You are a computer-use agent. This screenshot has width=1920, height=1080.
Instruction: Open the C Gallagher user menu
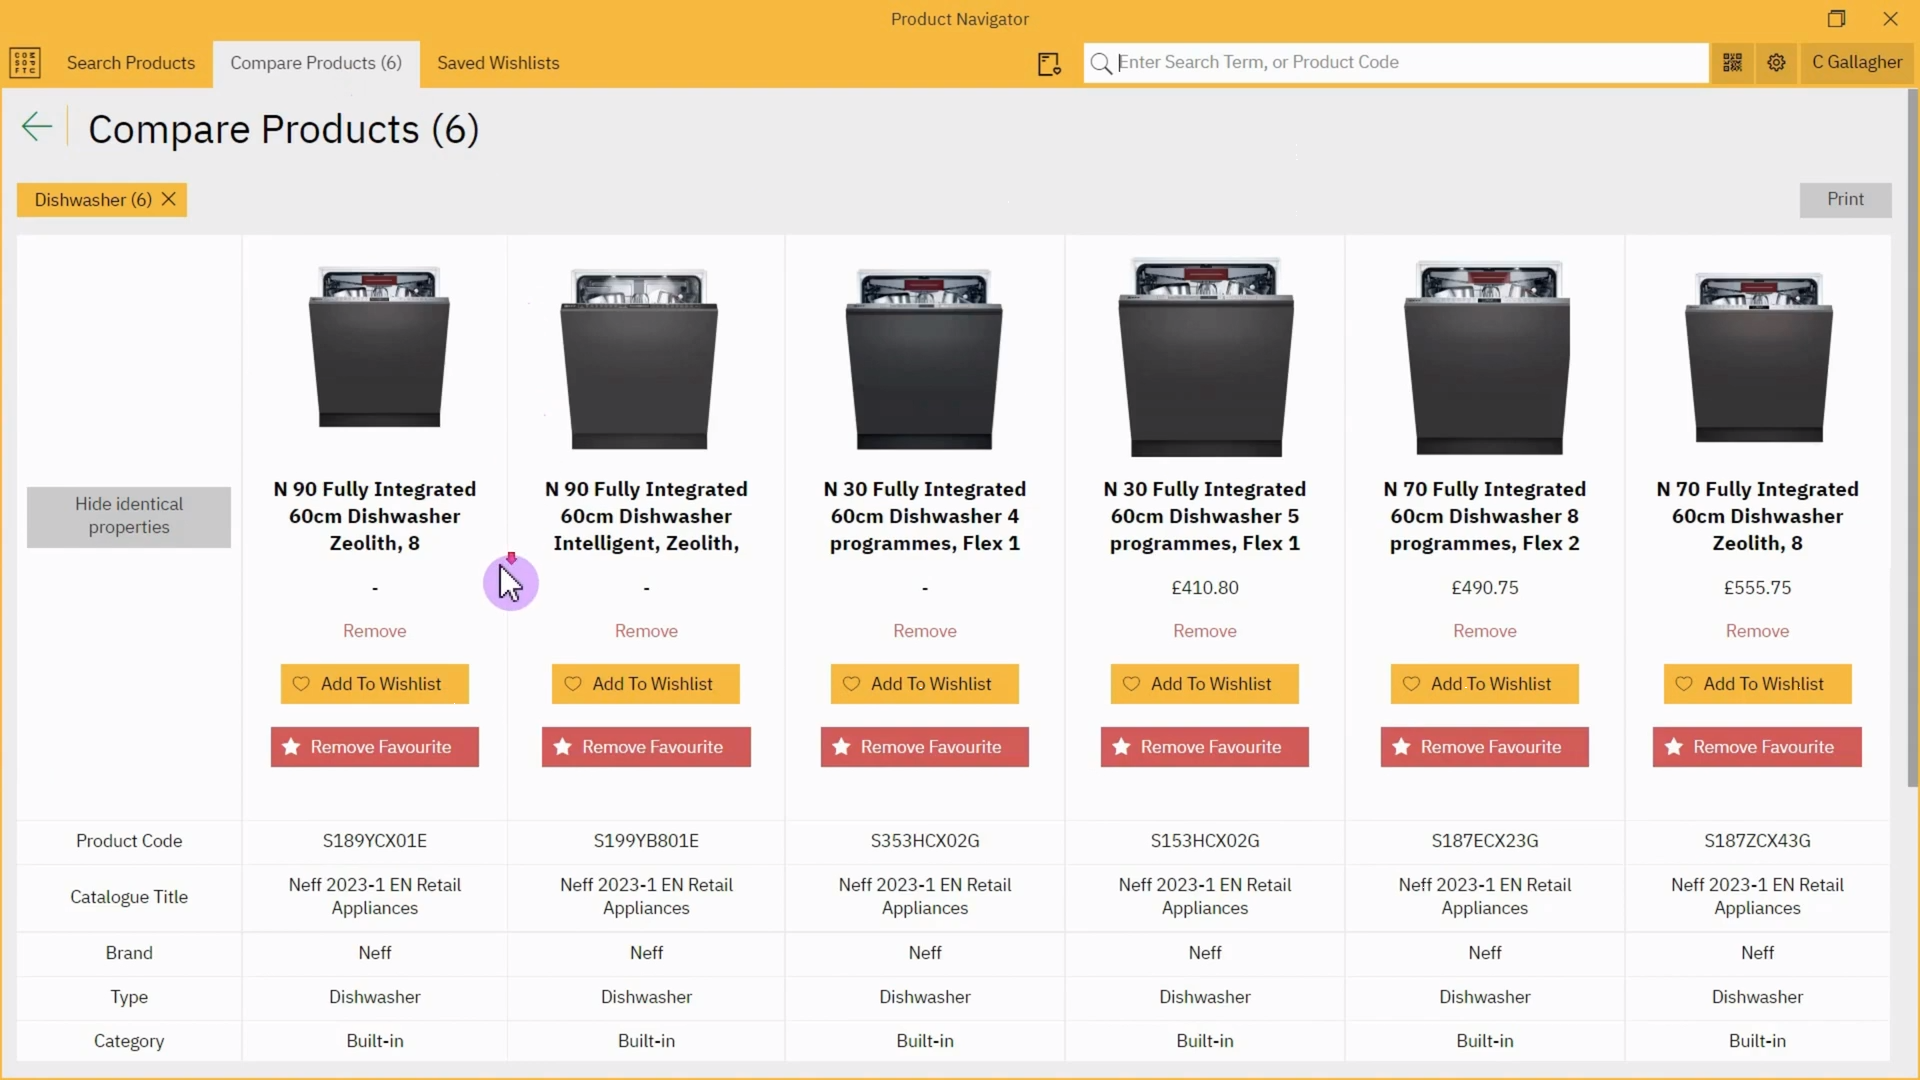coord(1857,63)
